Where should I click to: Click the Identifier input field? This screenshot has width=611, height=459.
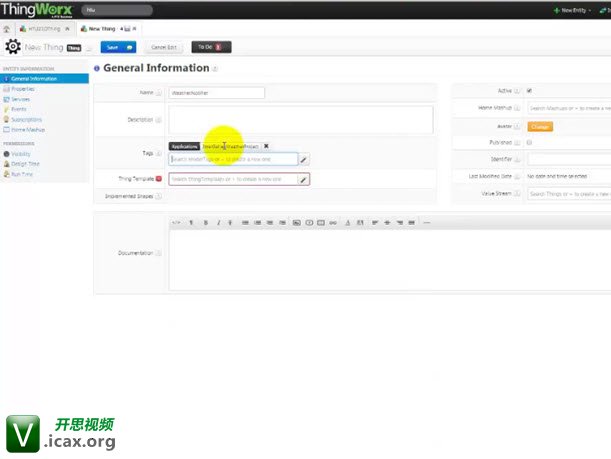(x=569, y=159)
